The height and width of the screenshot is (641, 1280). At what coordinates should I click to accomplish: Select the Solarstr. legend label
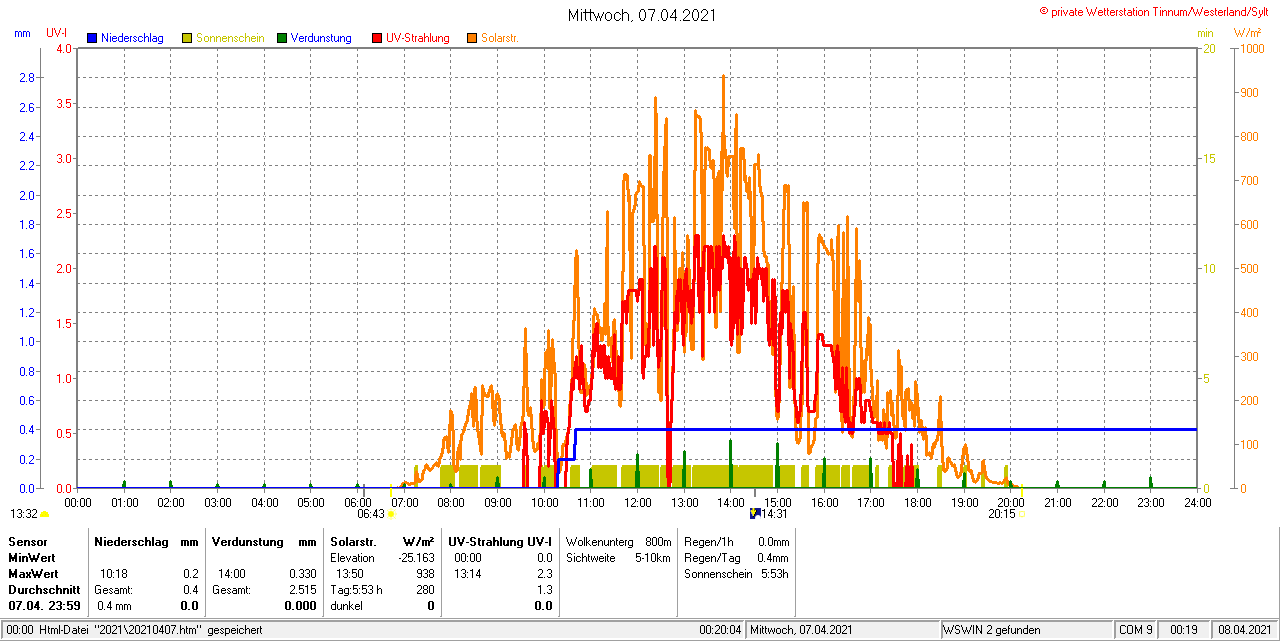[x=500, y=38]
